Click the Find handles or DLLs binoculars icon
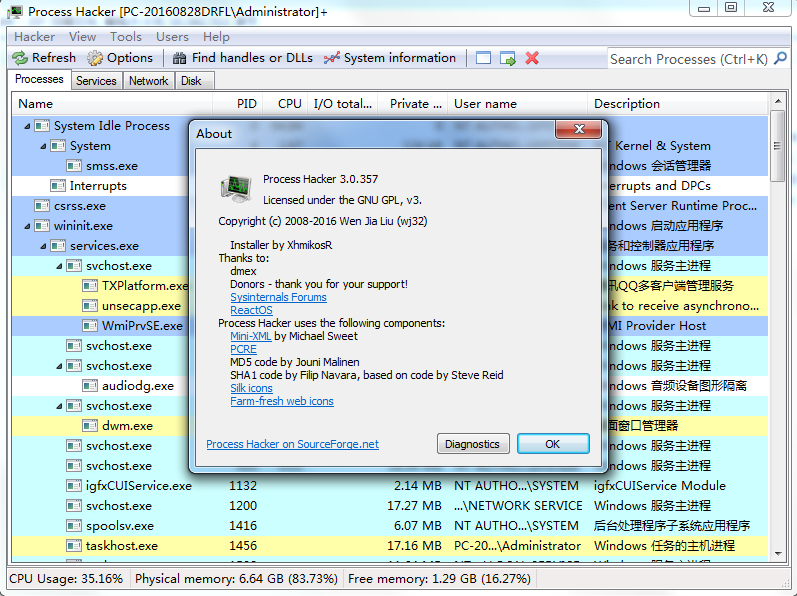 (x=179, y=58)
